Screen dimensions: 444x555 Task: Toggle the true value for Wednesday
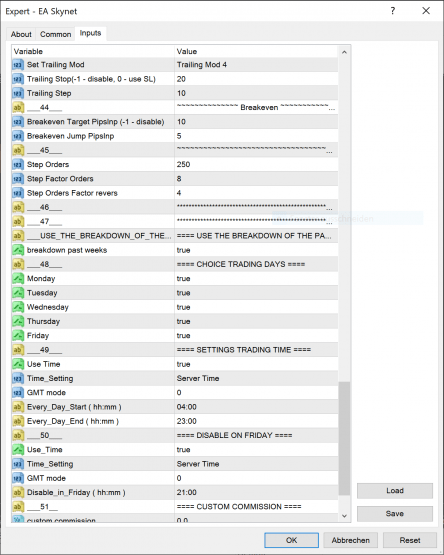256,307
